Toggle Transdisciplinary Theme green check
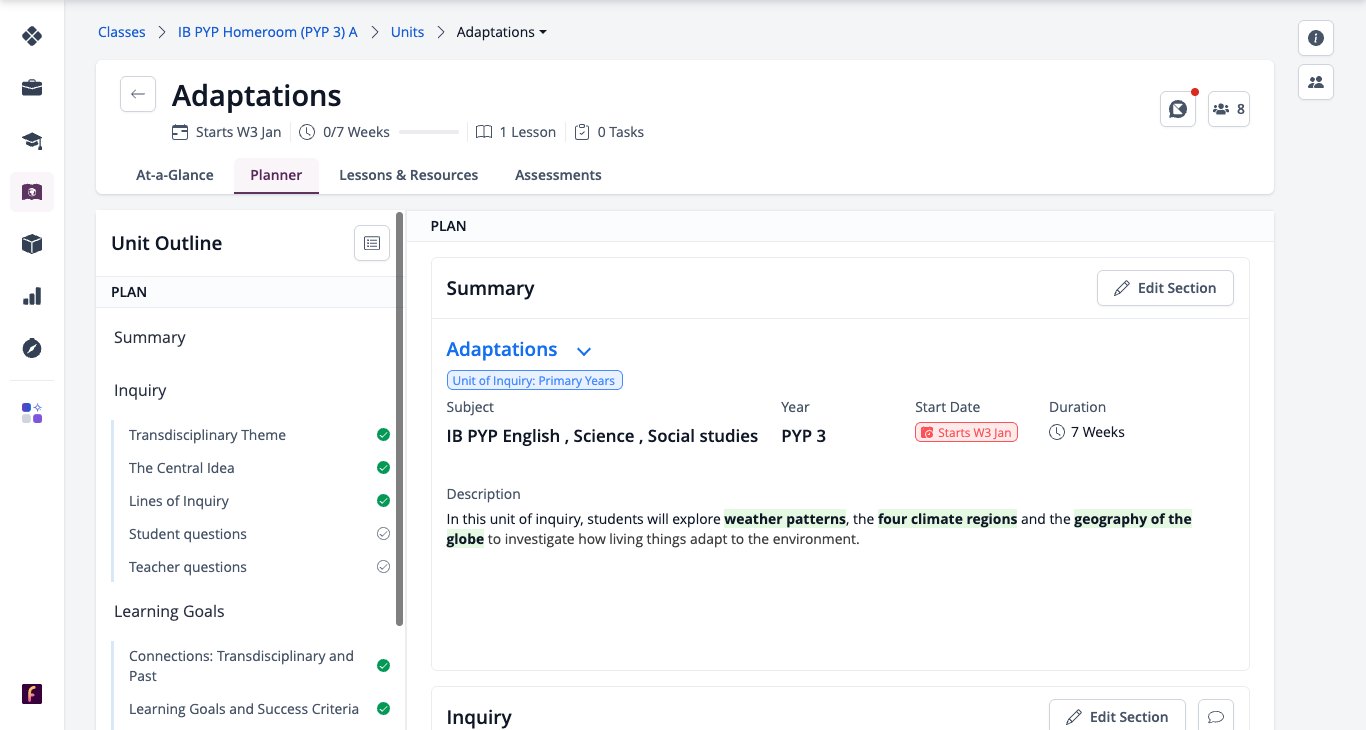The width and height of the screenshot is (1366, 730). tap(383, 435)
